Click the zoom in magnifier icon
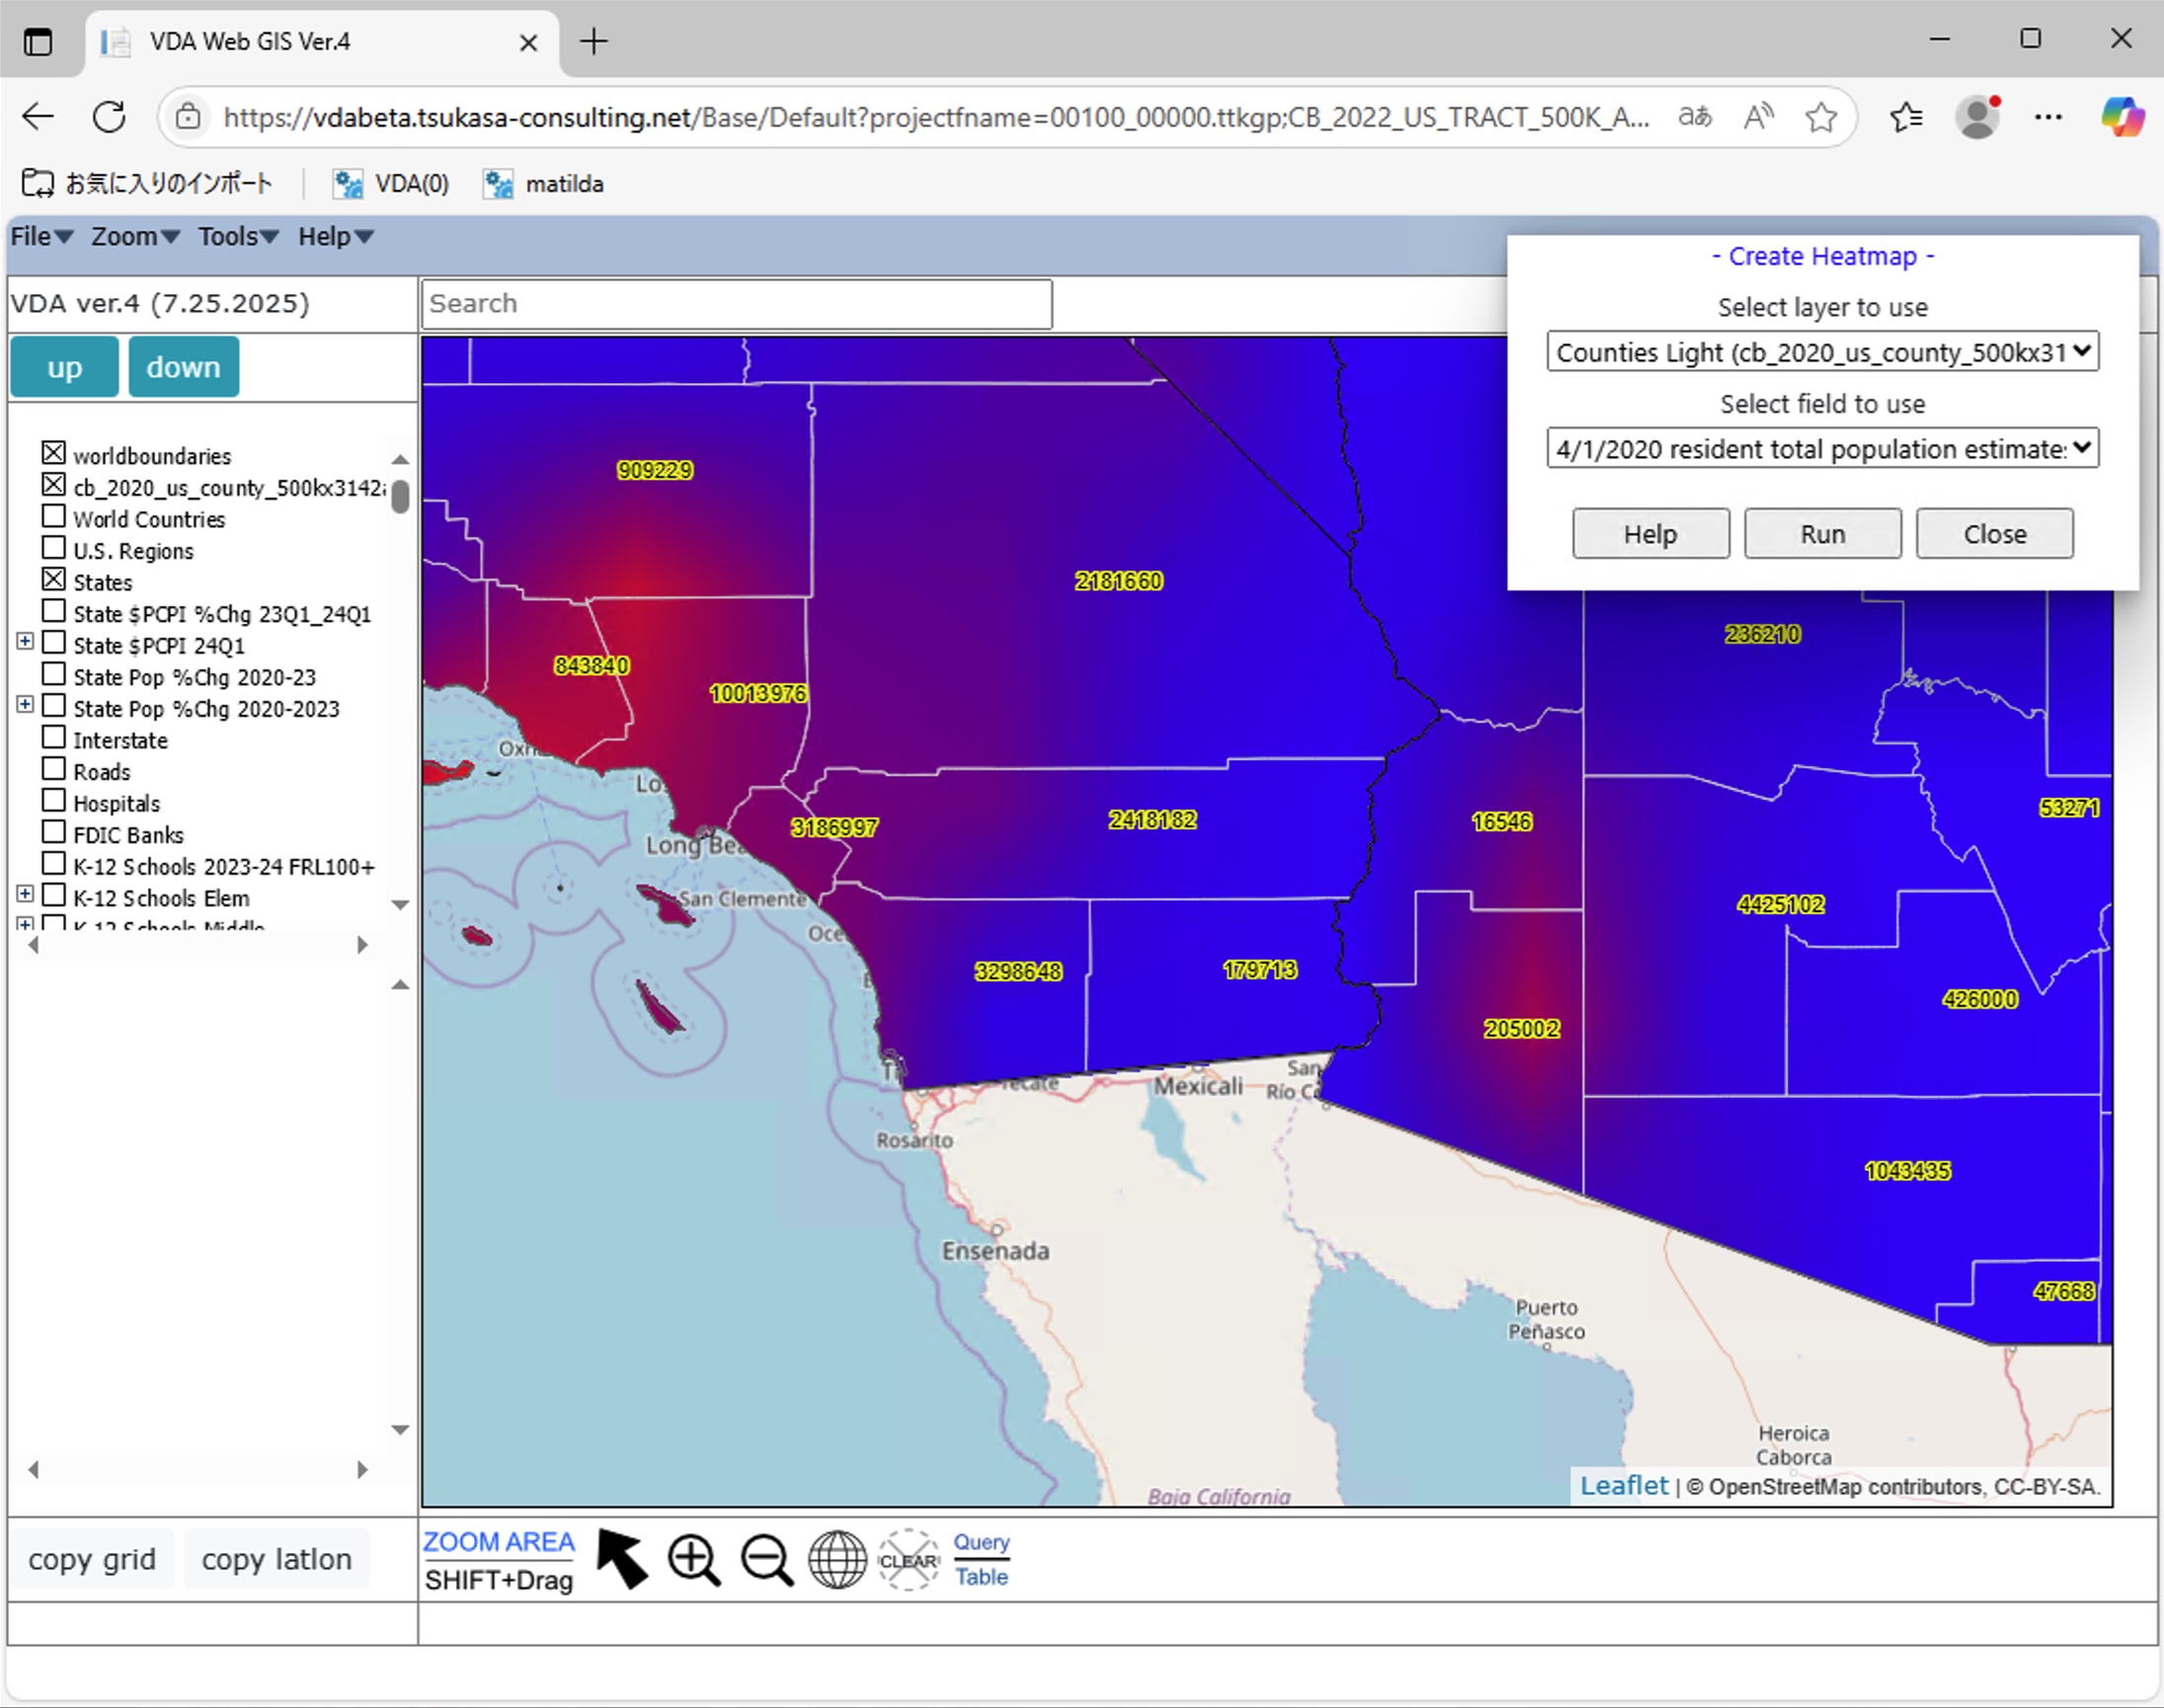 [x=694, y=1560]
